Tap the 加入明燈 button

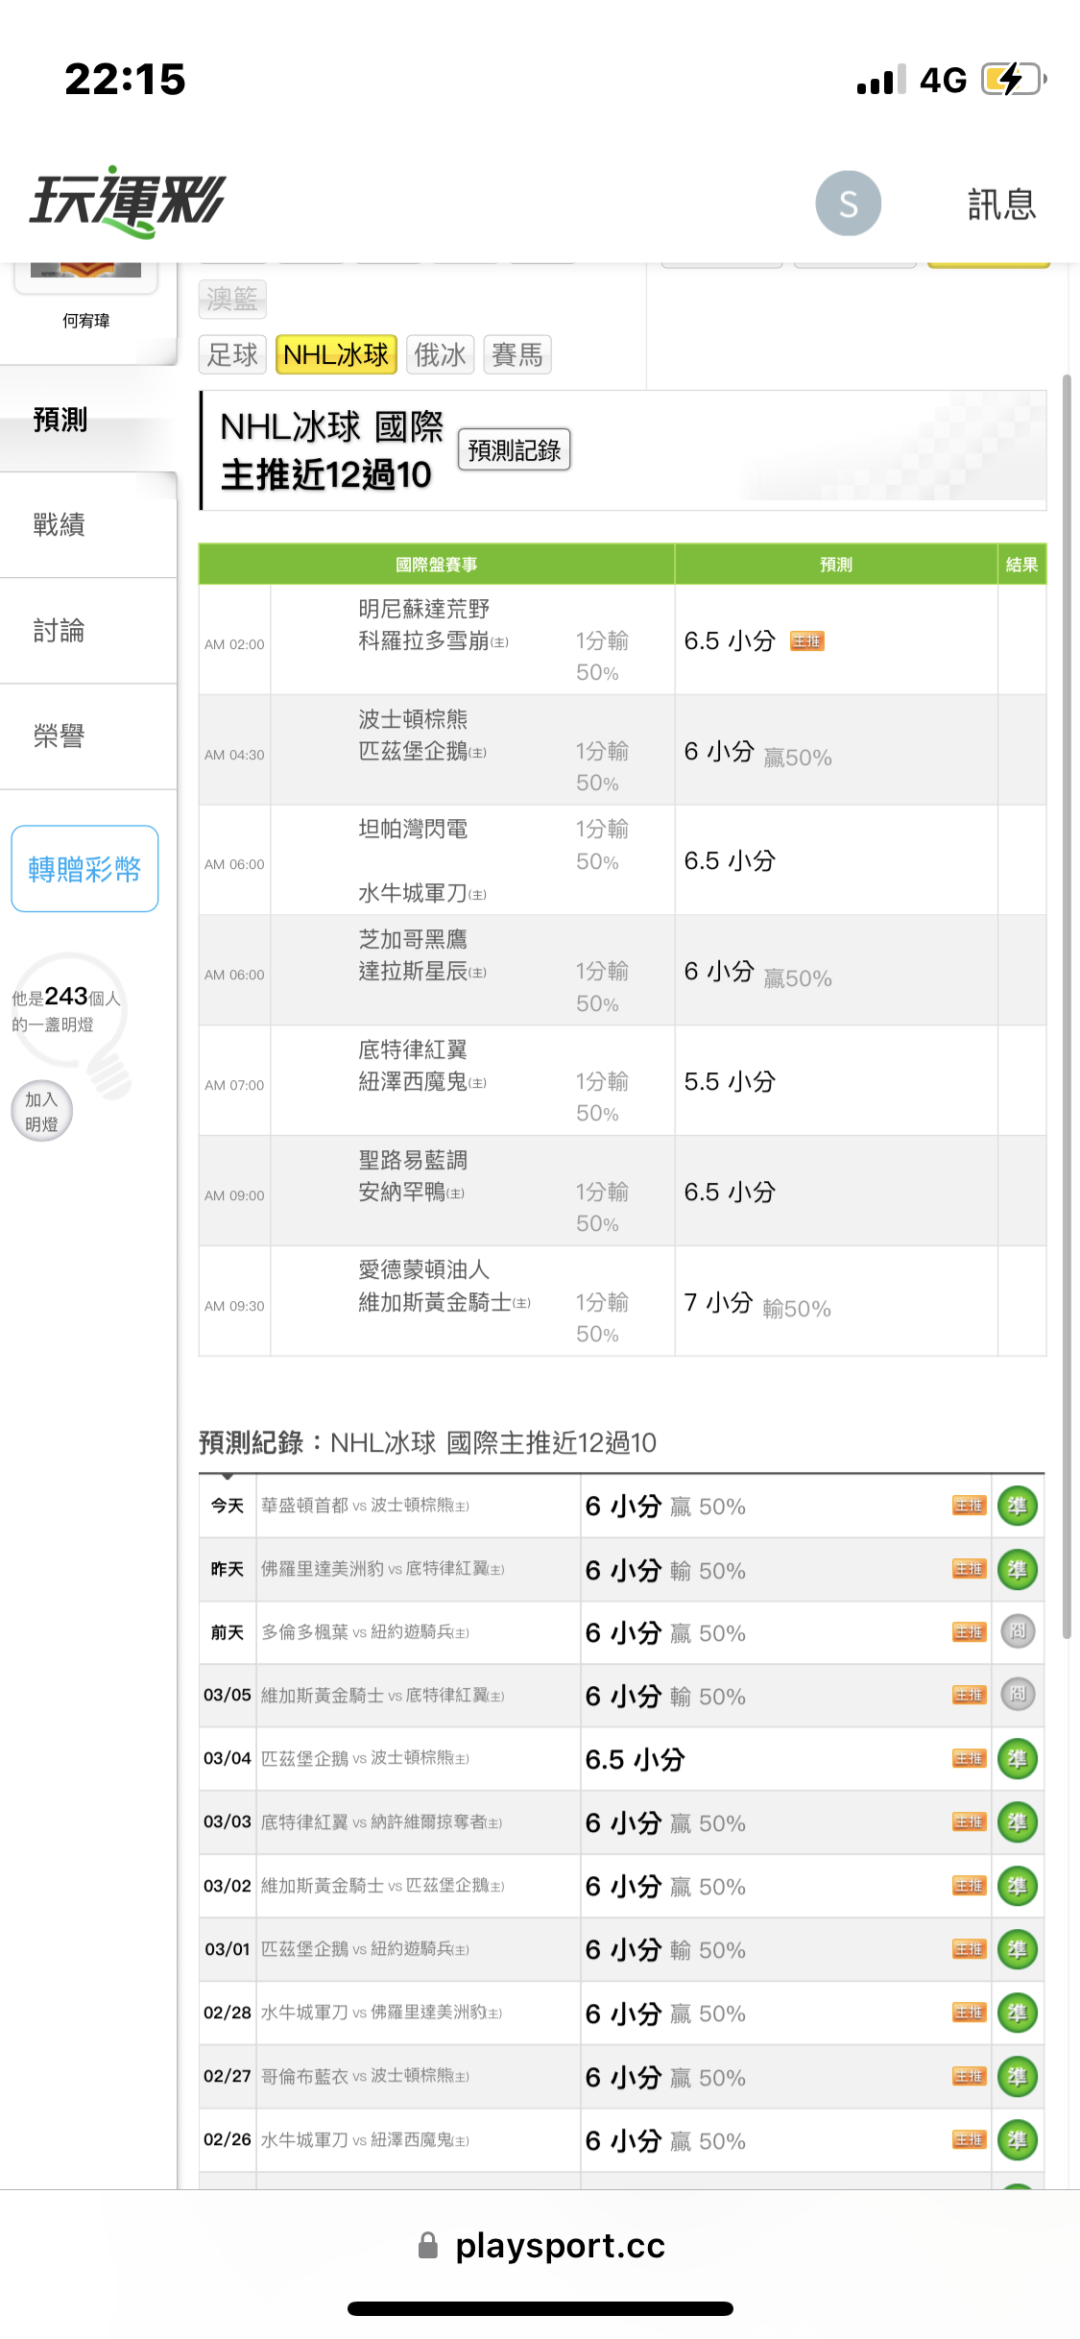click(42, 1111)
